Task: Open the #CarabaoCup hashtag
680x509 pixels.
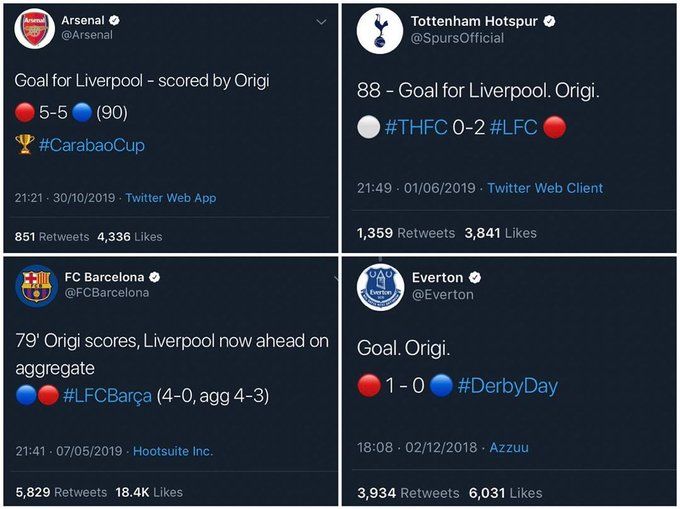Action: pyautogui.click(x=92, y=145)
